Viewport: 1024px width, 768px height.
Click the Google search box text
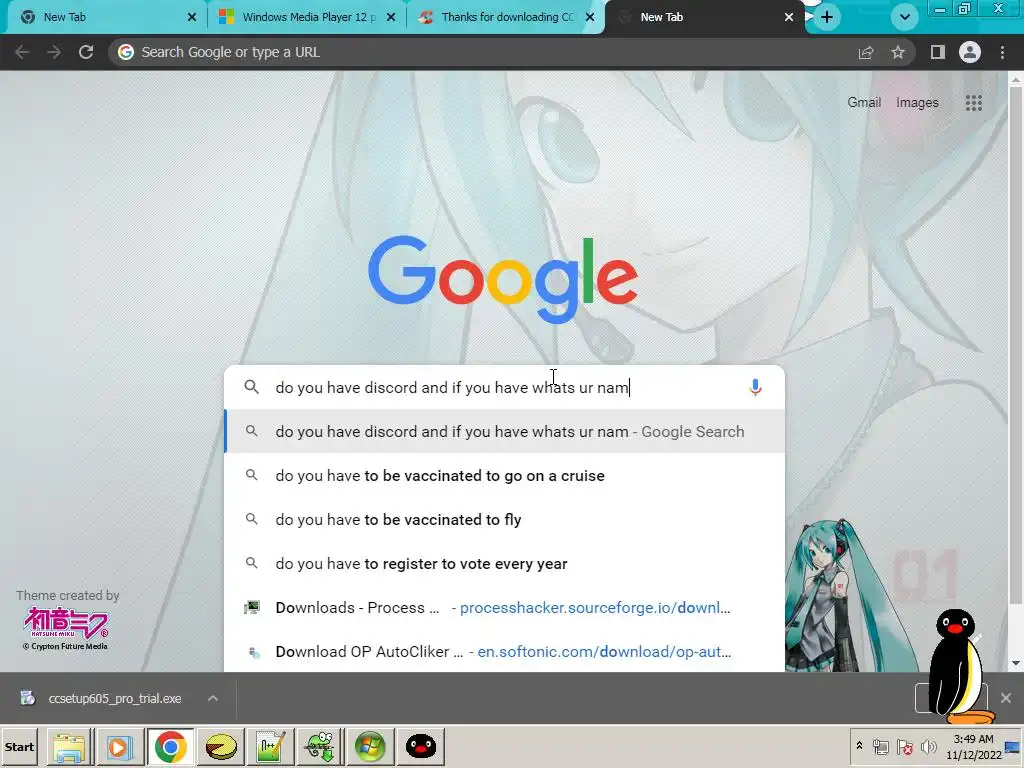coord(452,387)
